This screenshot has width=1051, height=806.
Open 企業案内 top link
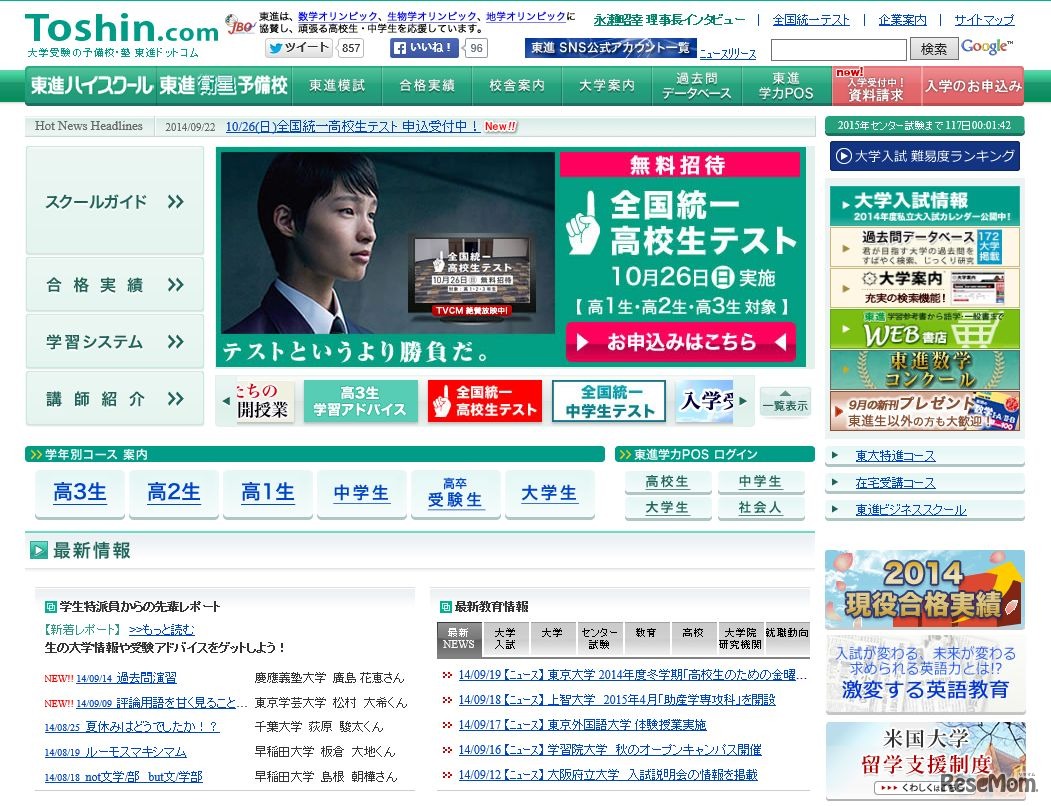(x=902, y=20)
